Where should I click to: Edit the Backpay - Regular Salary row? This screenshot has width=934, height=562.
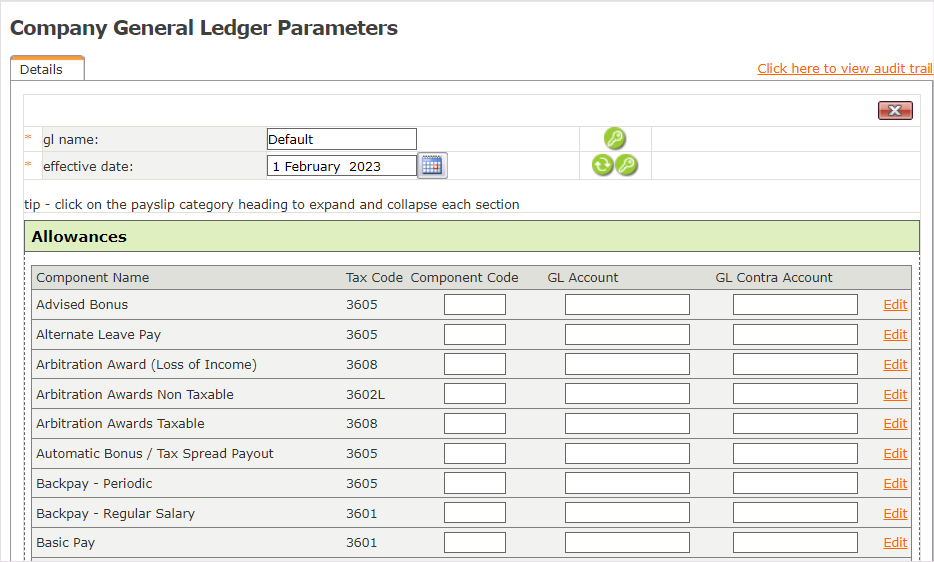[895, 514]
